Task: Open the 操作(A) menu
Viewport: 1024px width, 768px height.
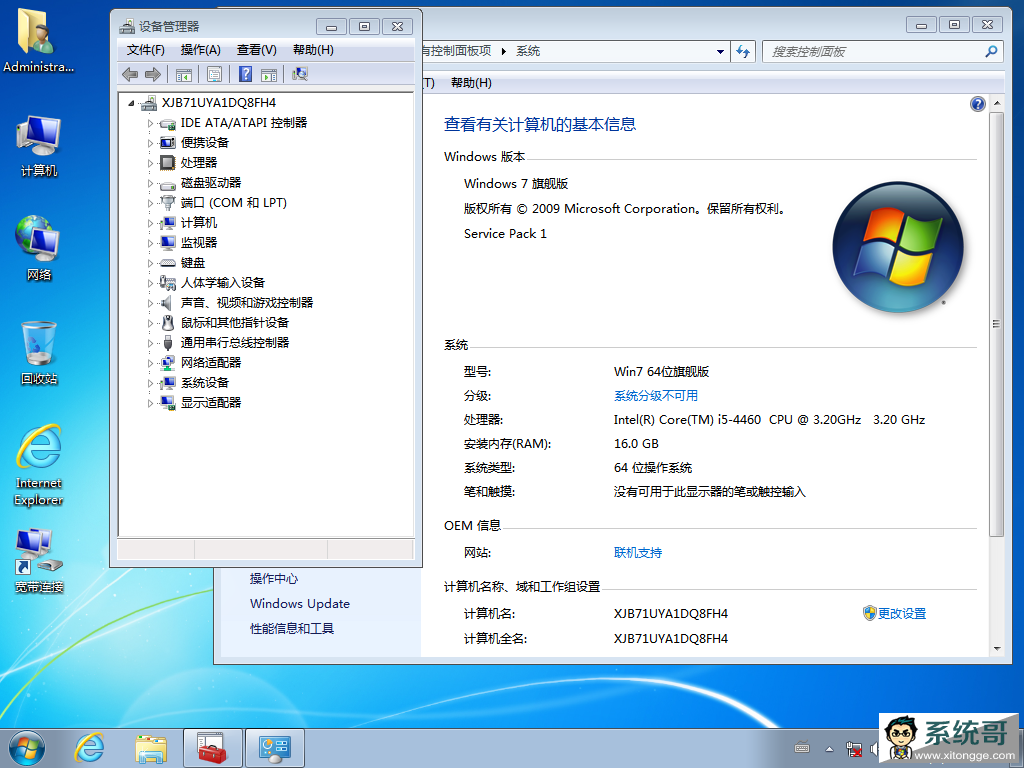Action: pyautogui.click(x=200, y=50)
